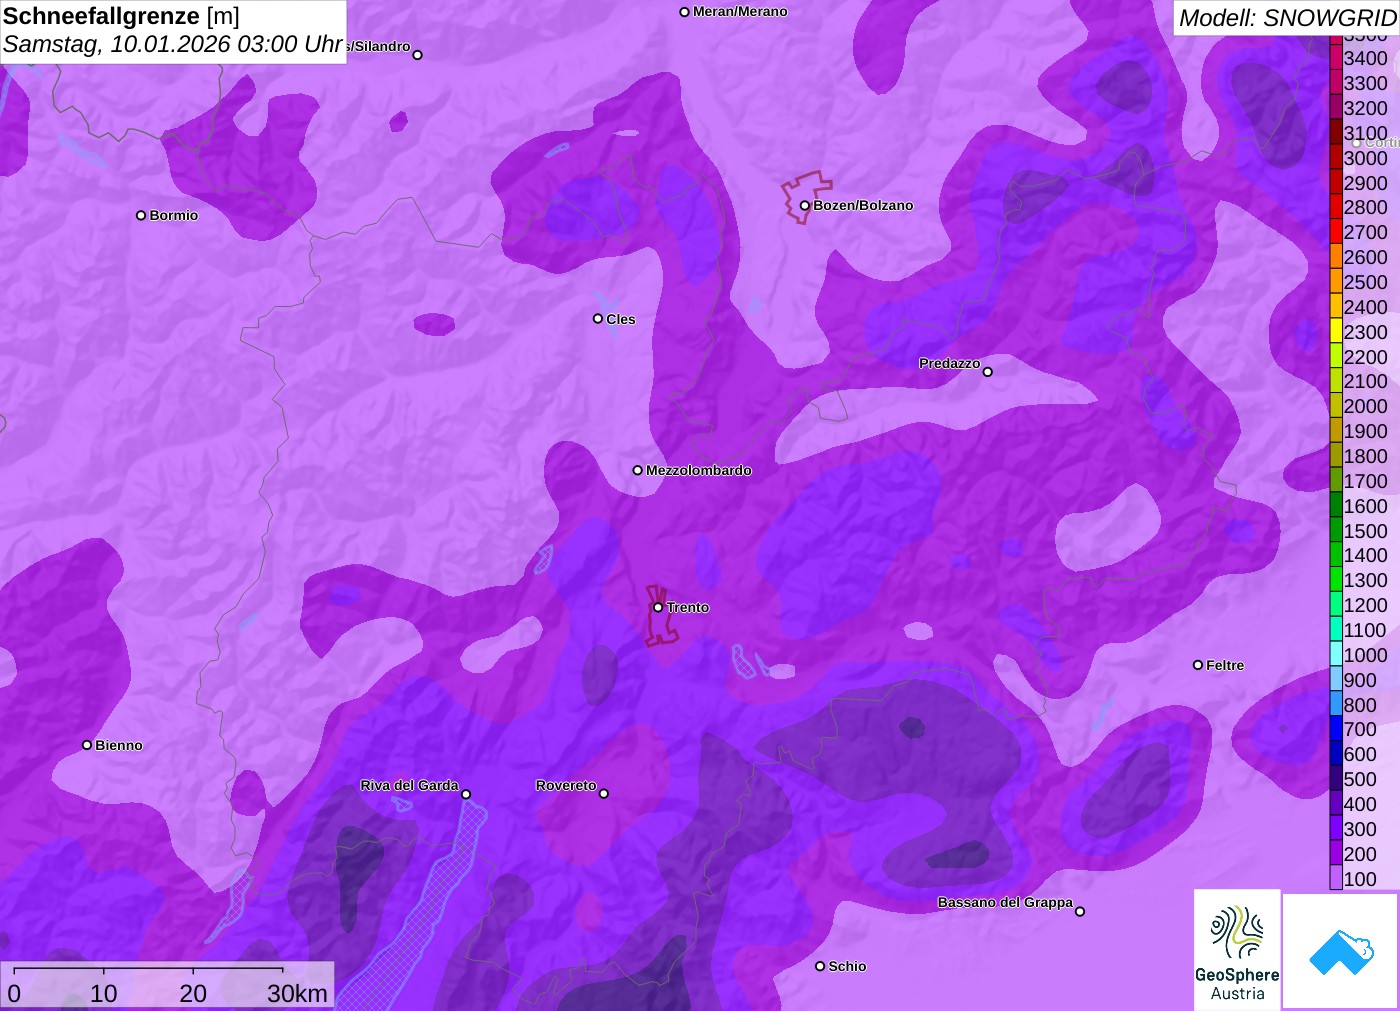Click the Bormio location marker
The width and height of the screenshot is (1400, 1011).
141,215
